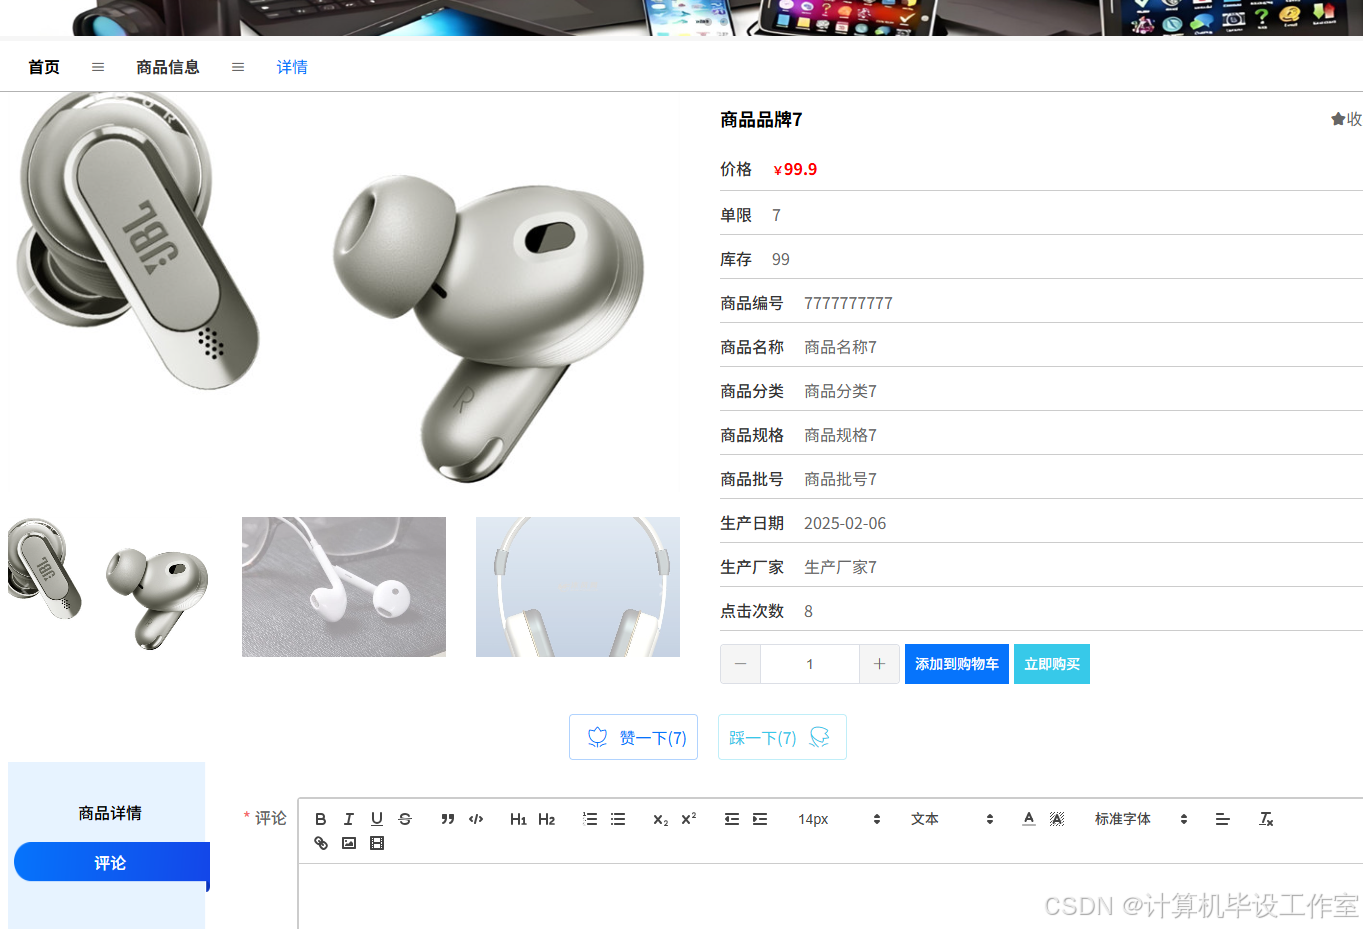Apply Heading 2 style

[547, 819]
